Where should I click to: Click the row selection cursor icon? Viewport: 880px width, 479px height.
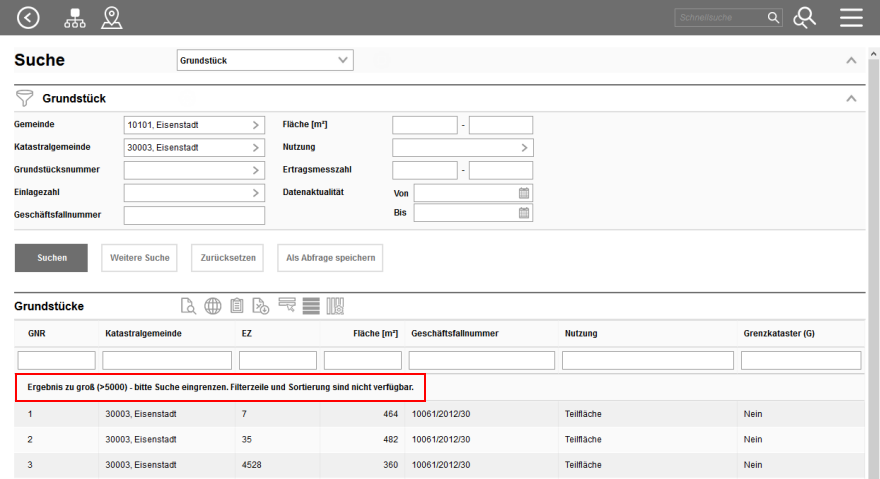(x=287, y=306)
